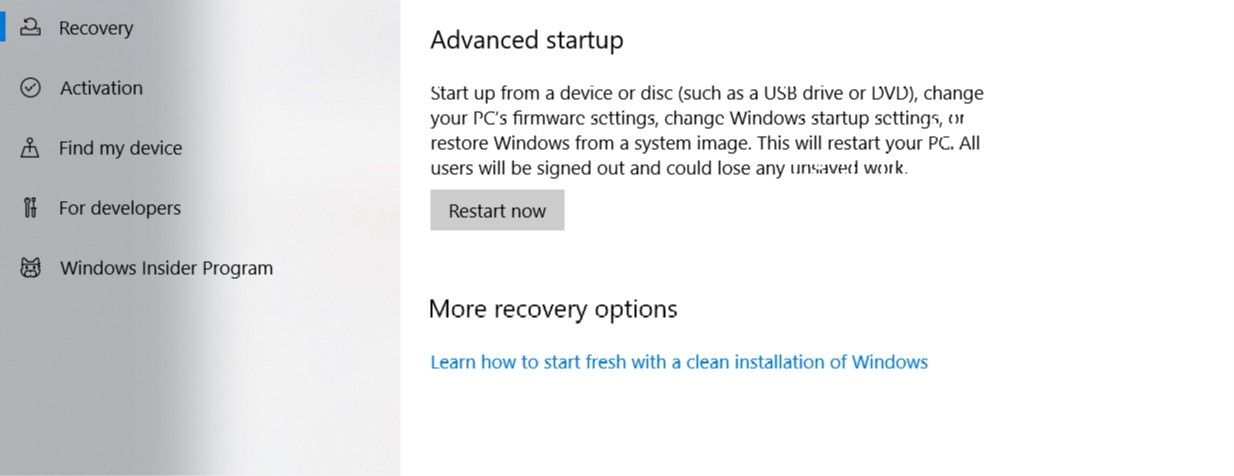Click the Advanced startup heading
1234x476 pixels.
click(x=526, y=40)
